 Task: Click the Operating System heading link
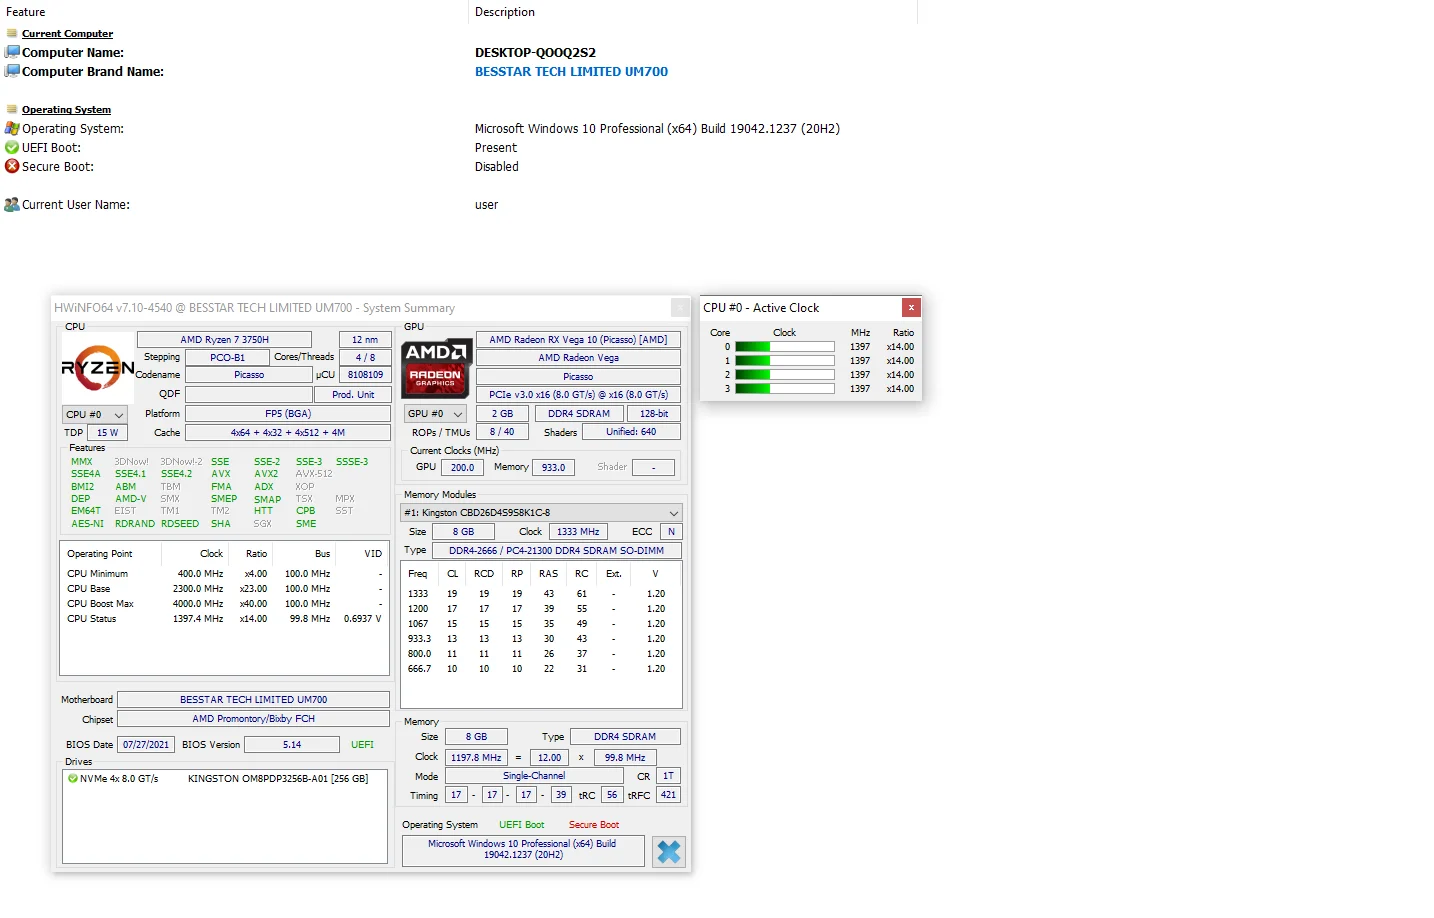[x=66, y=110]
